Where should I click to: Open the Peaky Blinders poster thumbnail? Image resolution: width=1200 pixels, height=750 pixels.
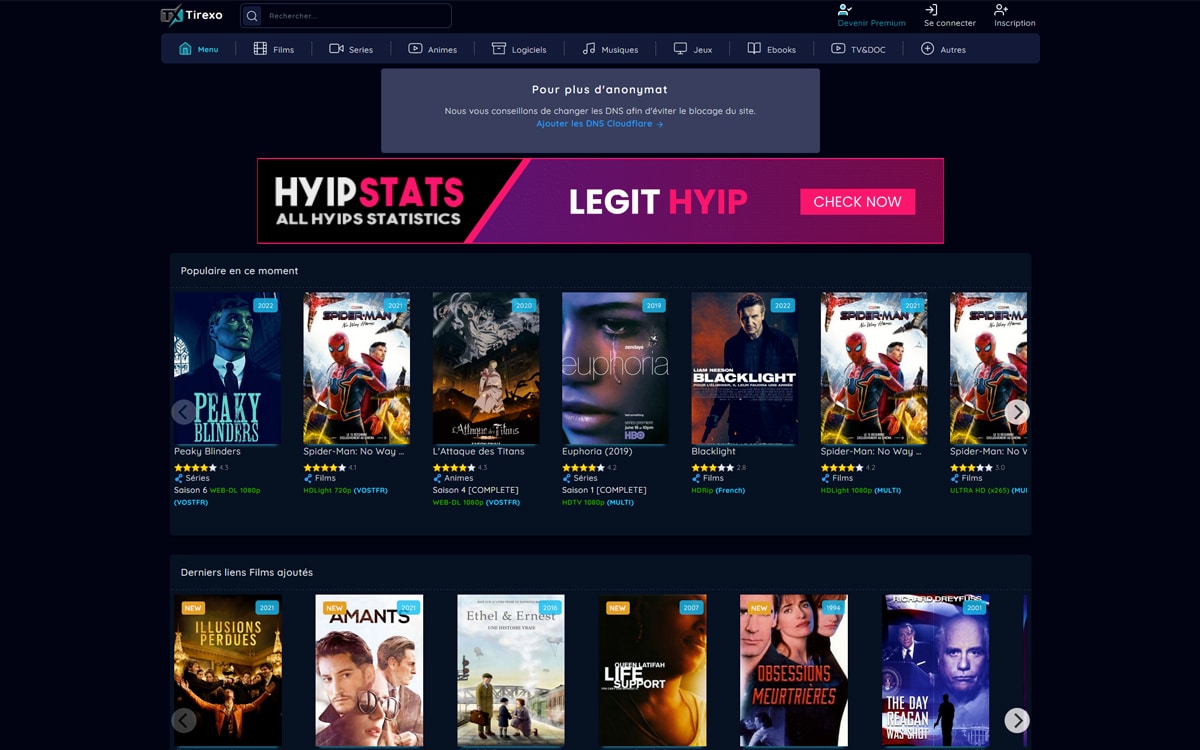[227, 368]
